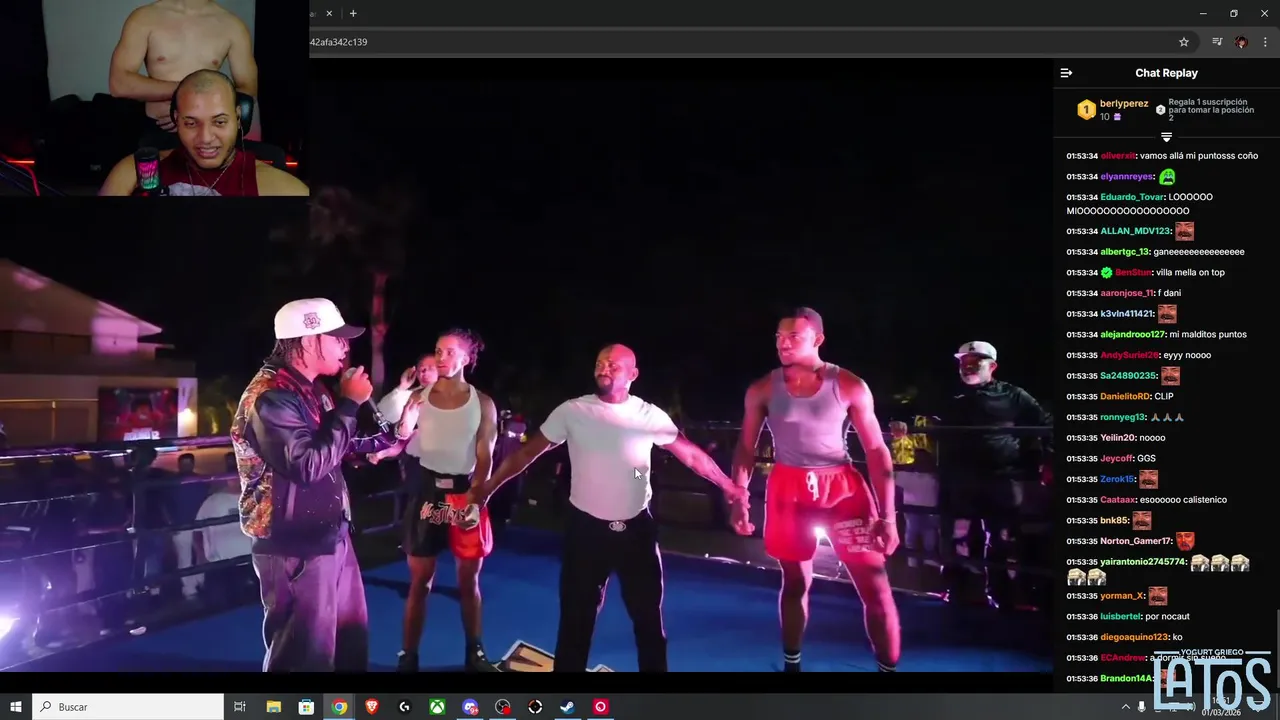1280x720 pixels.
Task: Launch Brave browser from taskbar
Action: coord(372,707)
